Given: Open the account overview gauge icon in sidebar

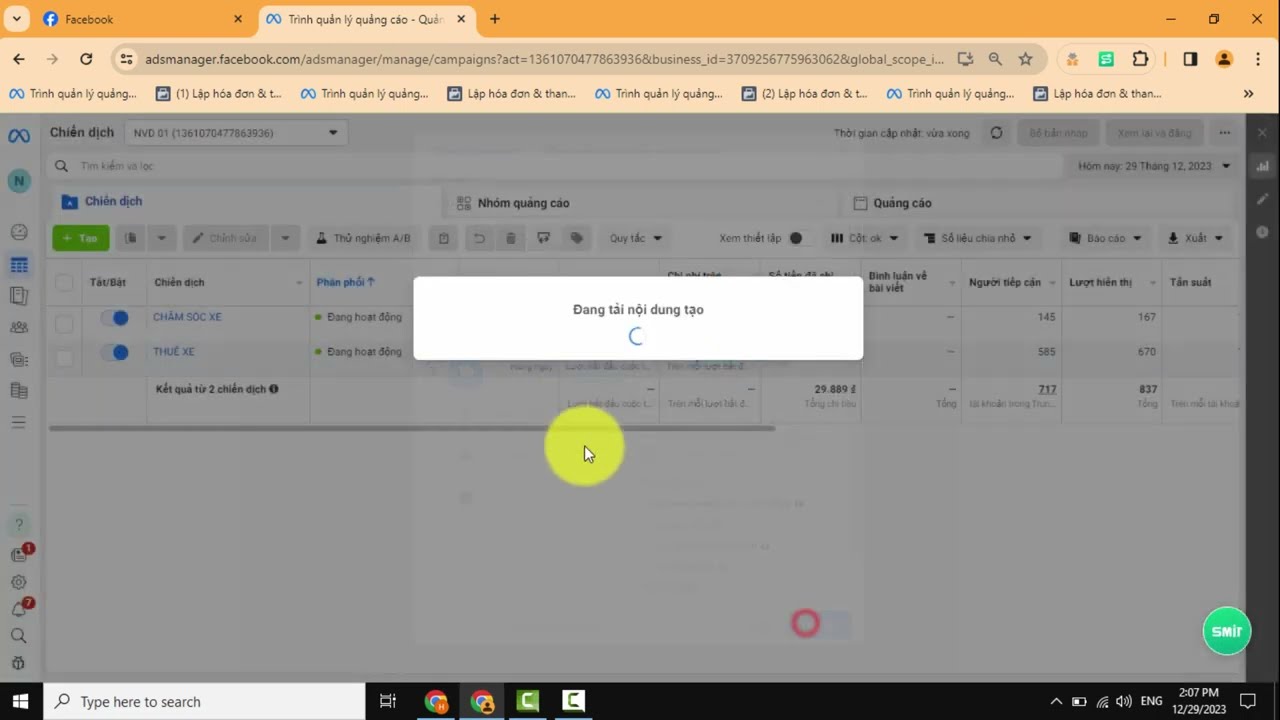Looking at the screenshot, I should point(18,232).
